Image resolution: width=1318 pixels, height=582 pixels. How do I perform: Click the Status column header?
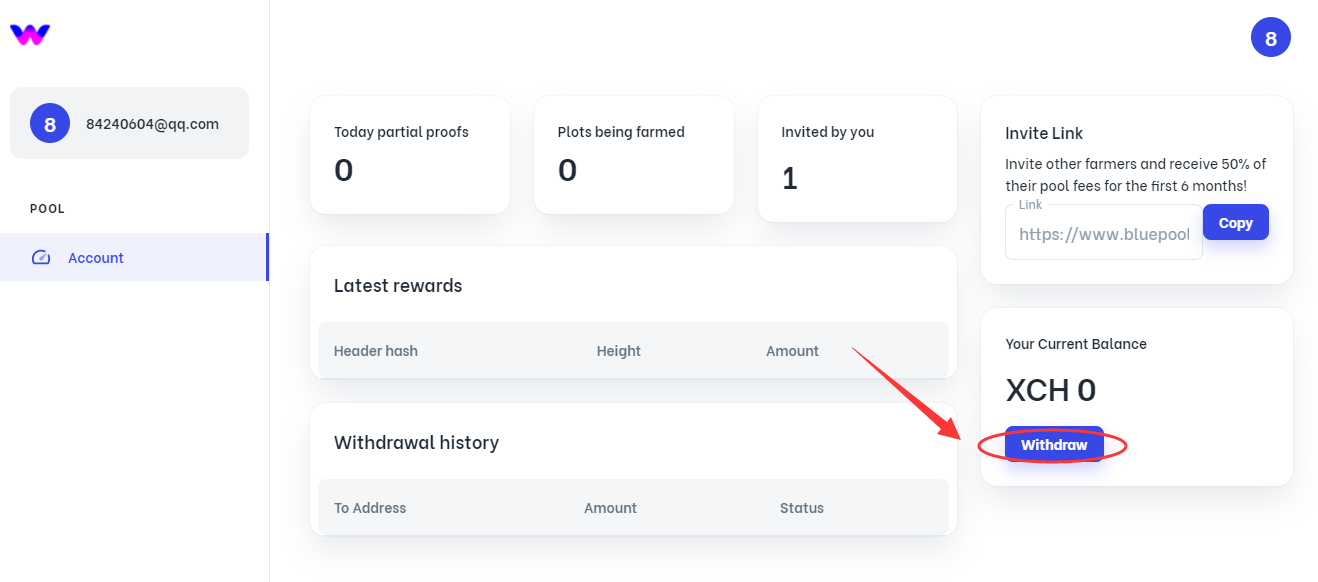coord(801,508)
